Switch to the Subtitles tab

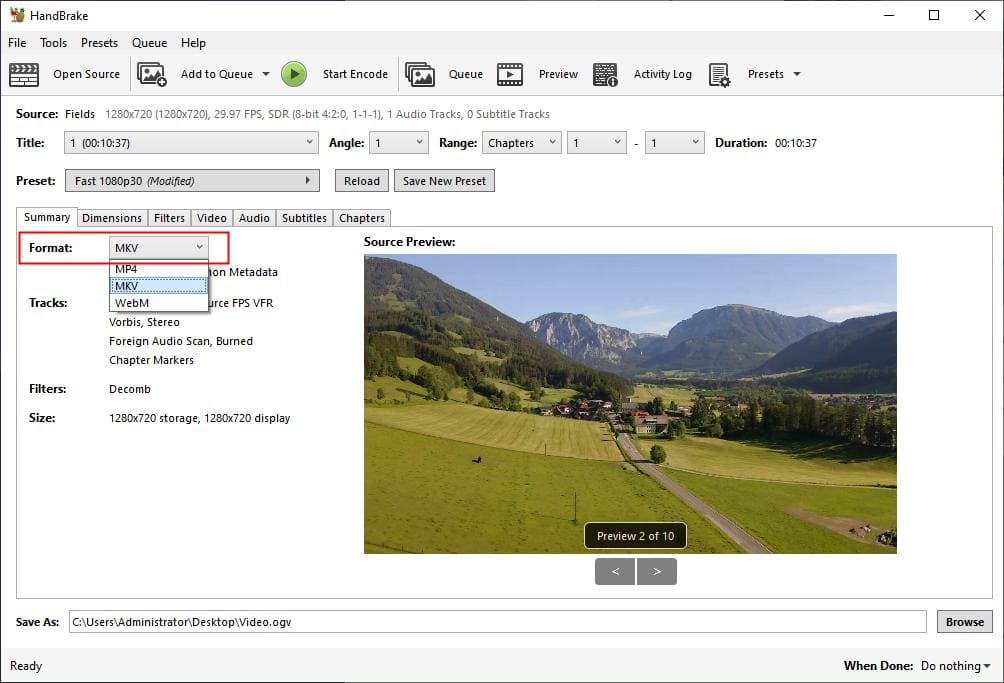click(304, 218)
